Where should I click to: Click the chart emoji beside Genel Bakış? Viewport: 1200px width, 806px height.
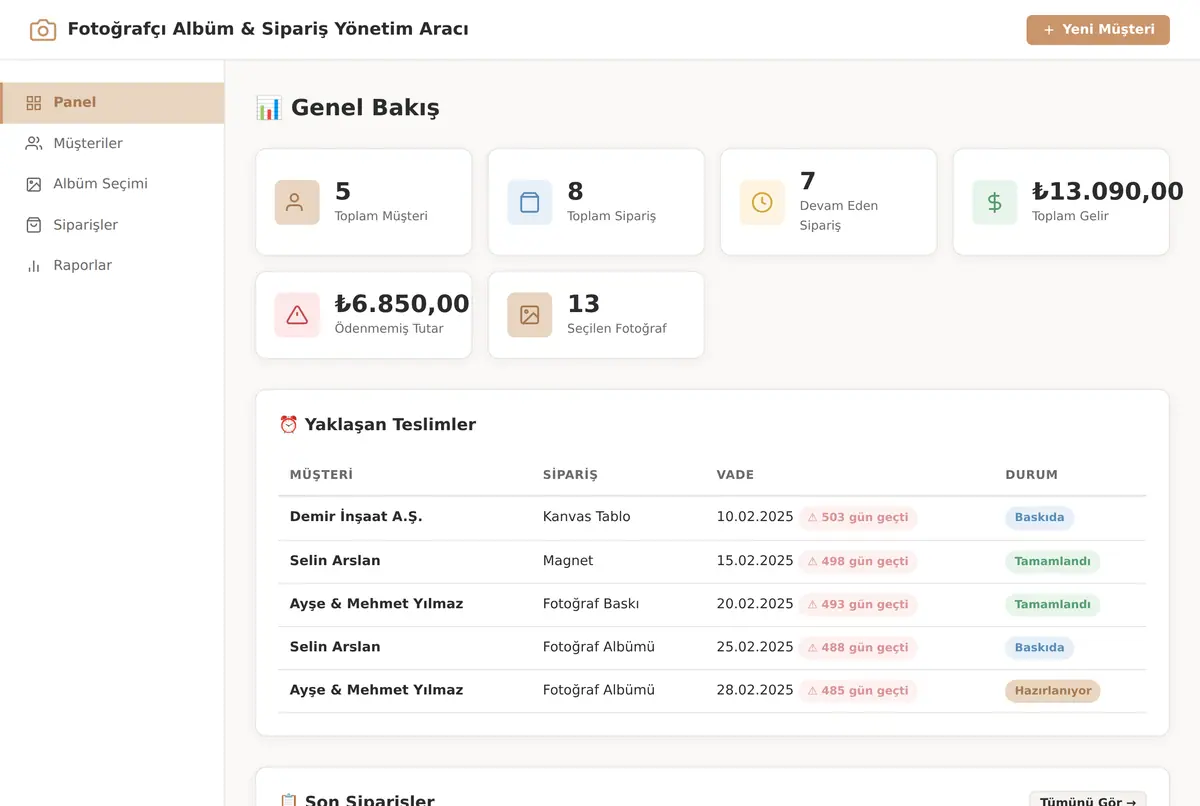[269, 108]
